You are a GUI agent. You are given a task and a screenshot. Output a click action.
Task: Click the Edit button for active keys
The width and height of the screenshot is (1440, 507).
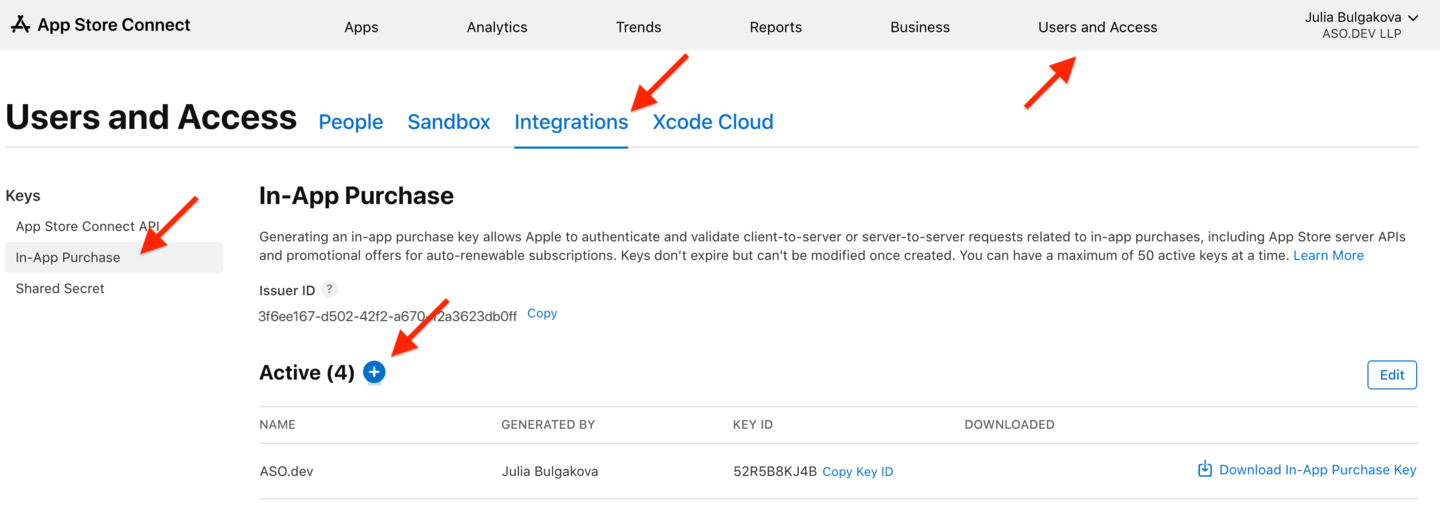pyautogui.click(x=1392, y=375)
